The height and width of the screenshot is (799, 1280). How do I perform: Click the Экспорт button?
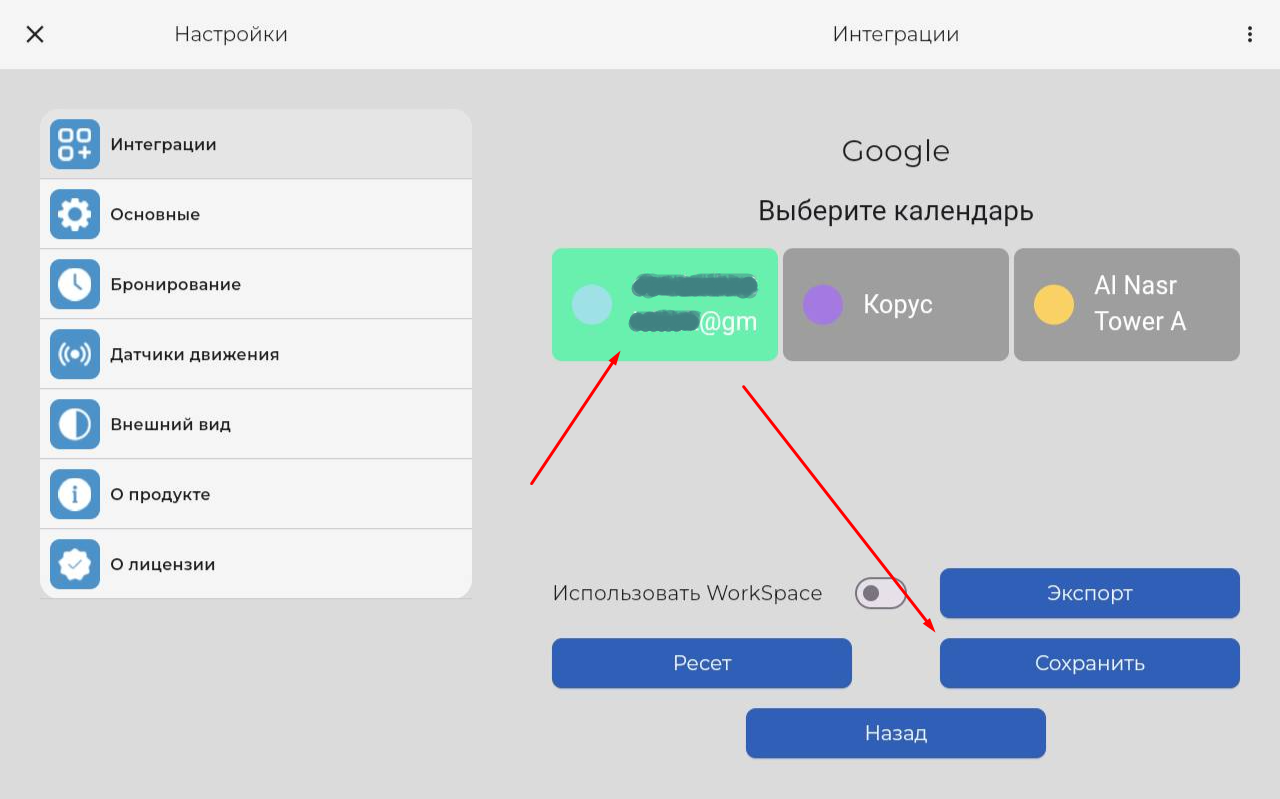(x=1090, y=593)
